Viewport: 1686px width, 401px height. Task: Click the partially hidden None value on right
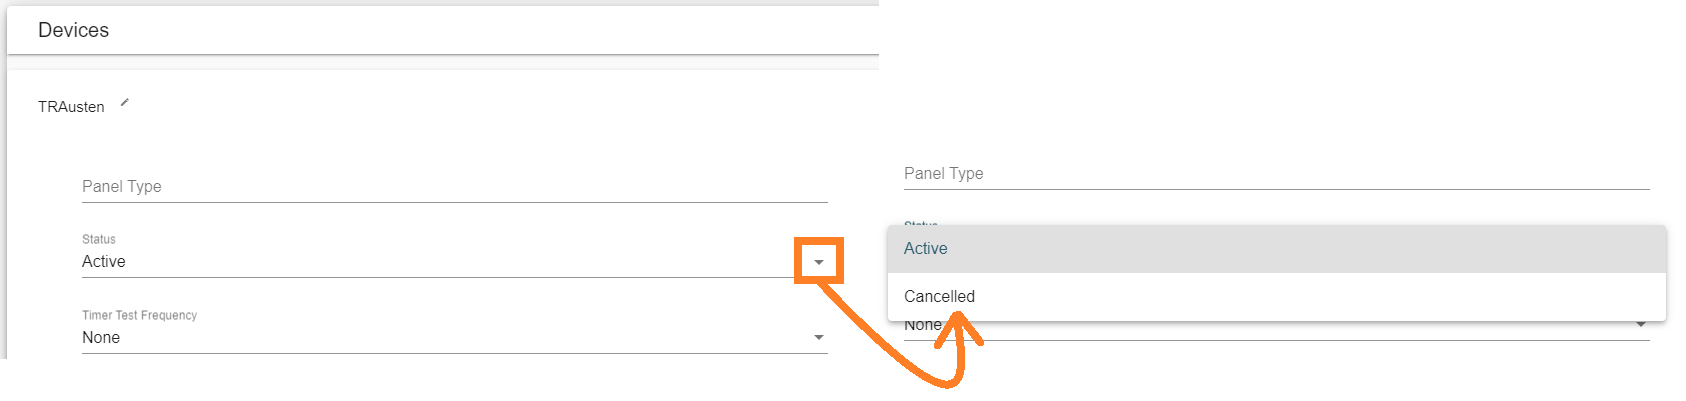(x=922, y=326)
